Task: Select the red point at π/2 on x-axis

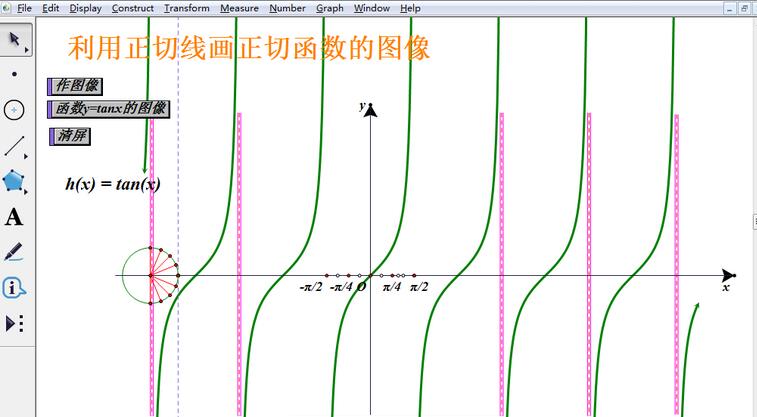Action: [x=414, y=276]
